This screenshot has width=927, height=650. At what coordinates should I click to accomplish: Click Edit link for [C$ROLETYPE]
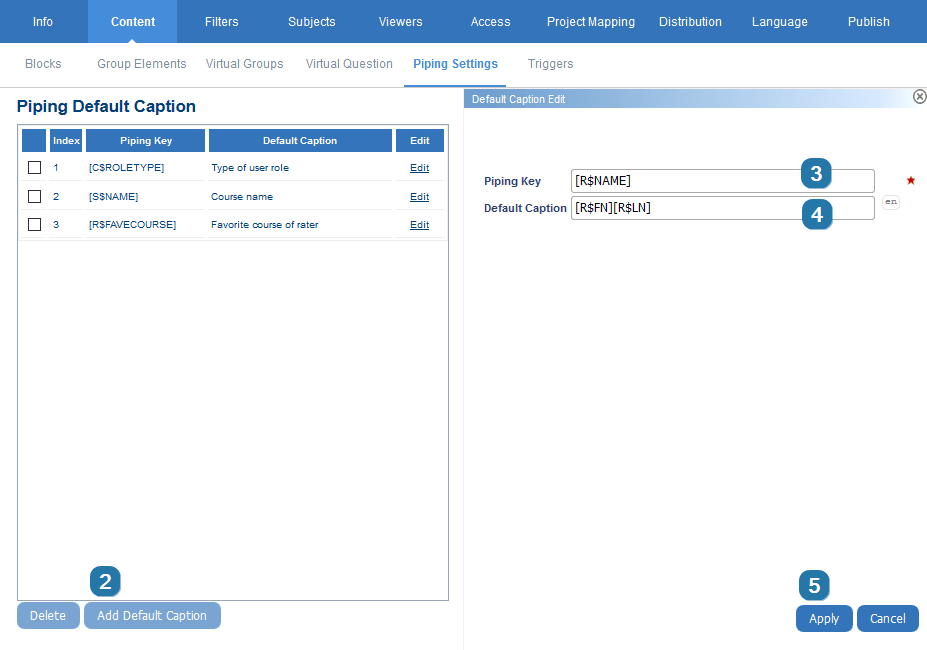[x=419, y=168]
